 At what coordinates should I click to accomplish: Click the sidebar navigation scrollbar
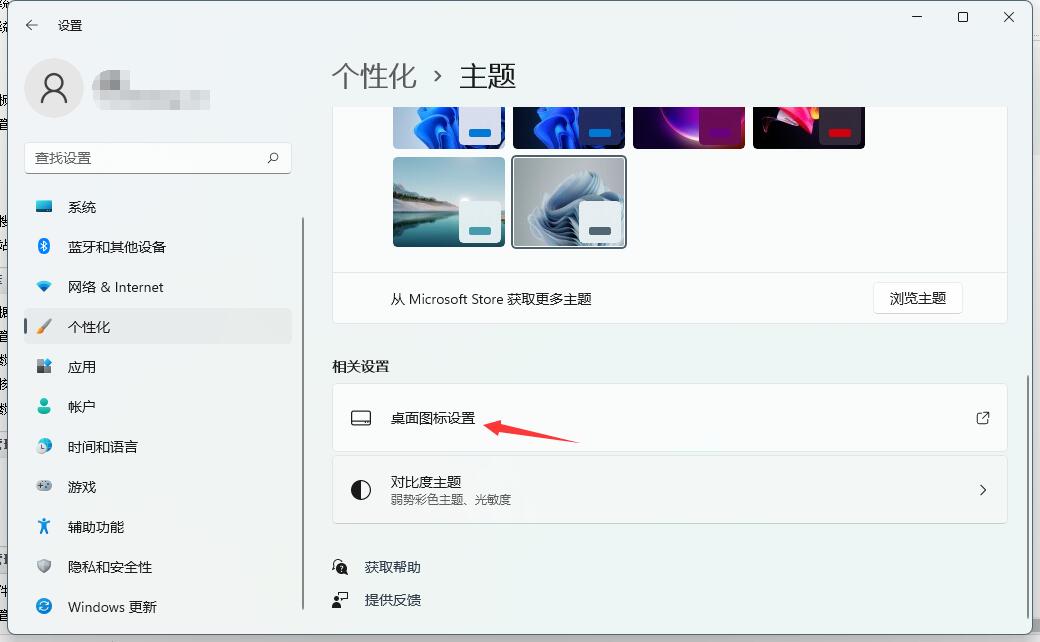coord(302,413)
